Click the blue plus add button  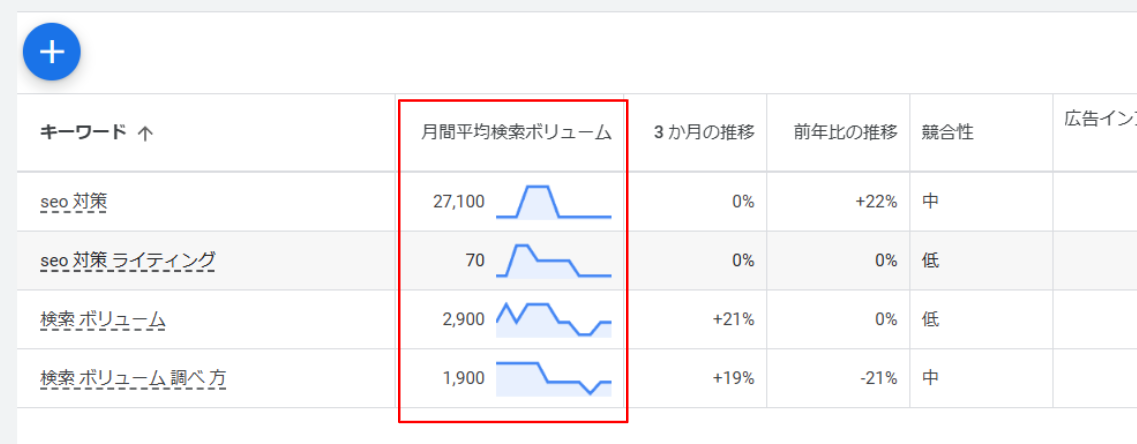(52, 52)
